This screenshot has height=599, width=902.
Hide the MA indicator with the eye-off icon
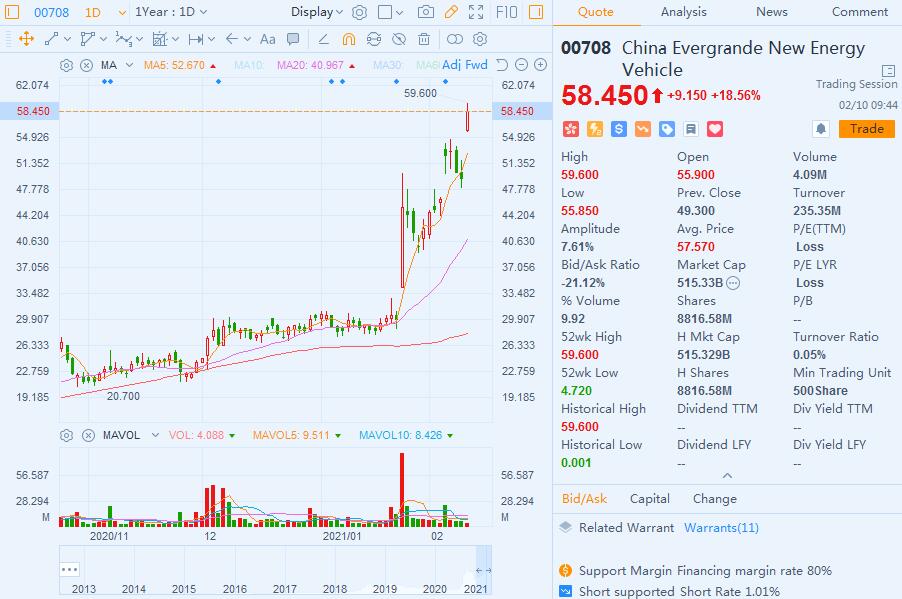86,64
